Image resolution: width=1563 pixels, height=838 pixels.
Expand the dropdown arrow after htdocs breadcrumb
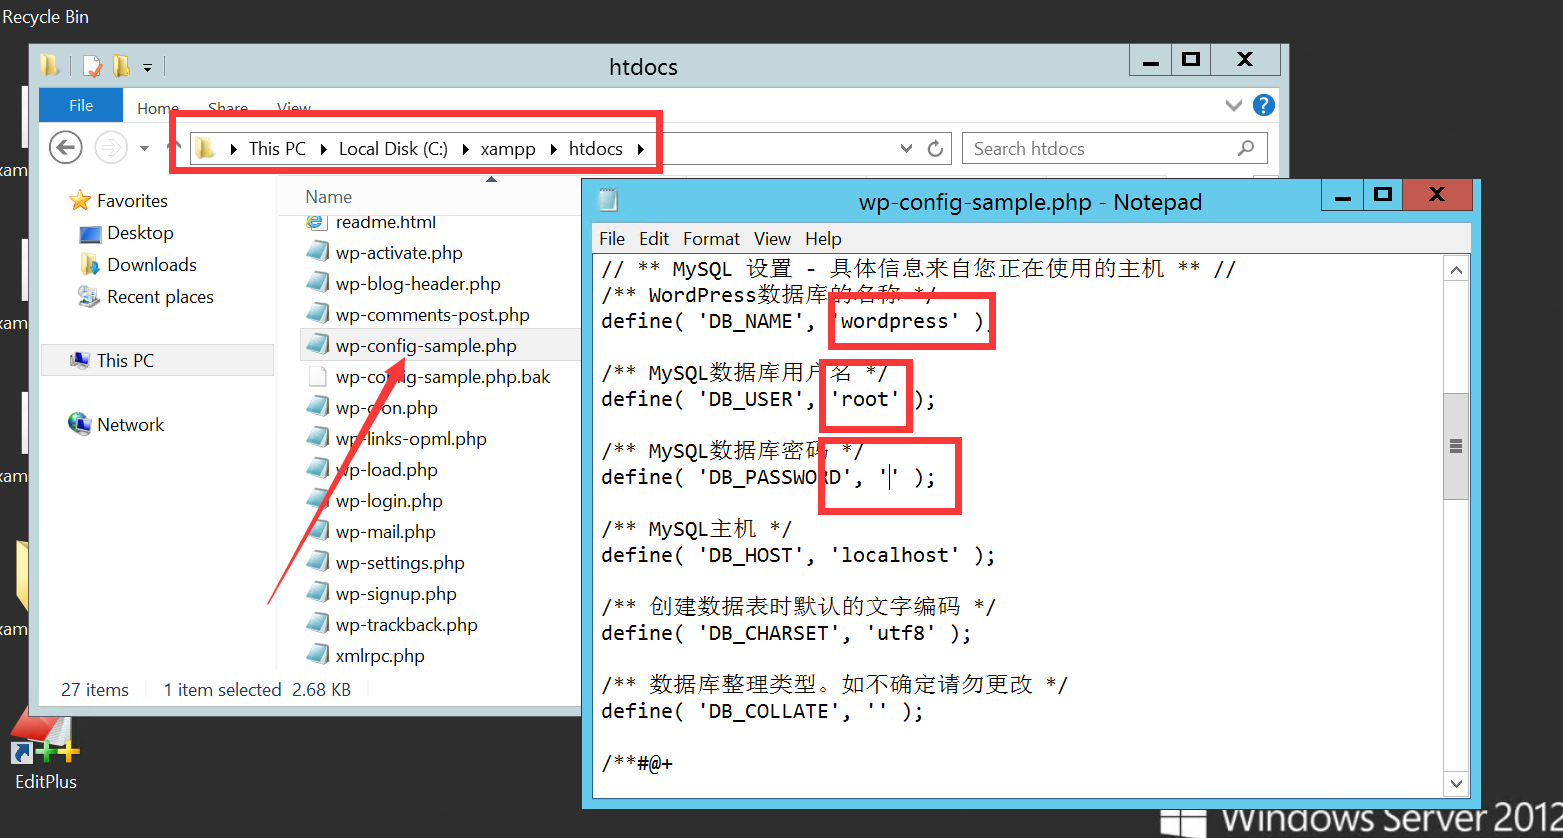click(642, 149)
